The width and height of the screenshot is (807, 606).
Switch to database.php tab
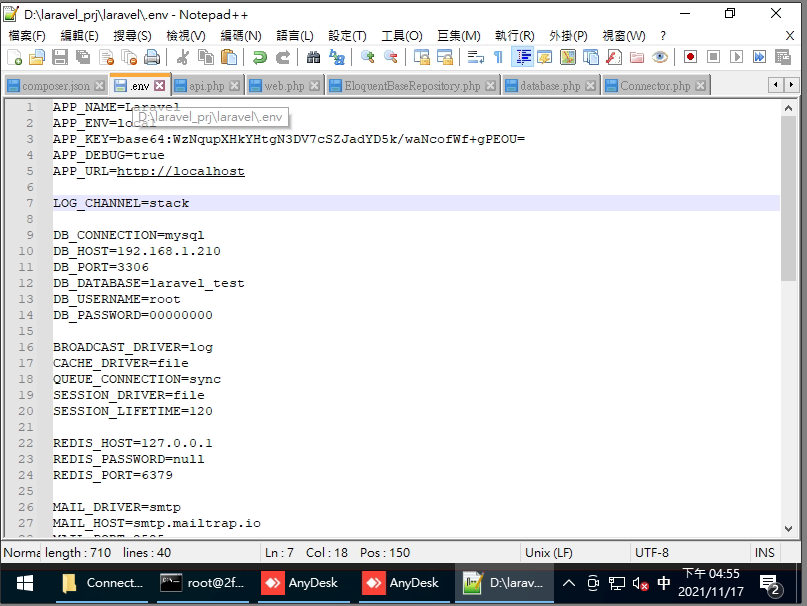coord(550,86)
